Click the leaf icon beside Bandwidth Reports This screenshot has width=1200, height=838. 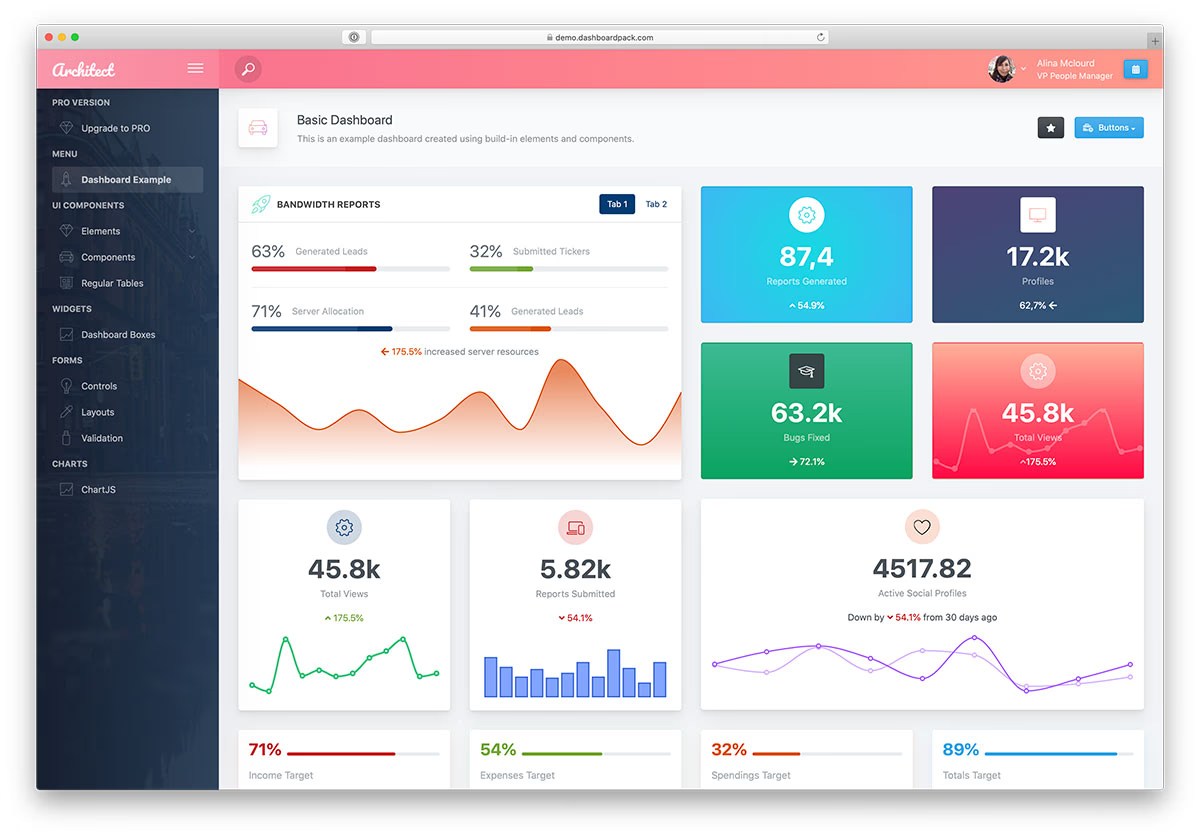pyautogui.click(x=260, y=203)
